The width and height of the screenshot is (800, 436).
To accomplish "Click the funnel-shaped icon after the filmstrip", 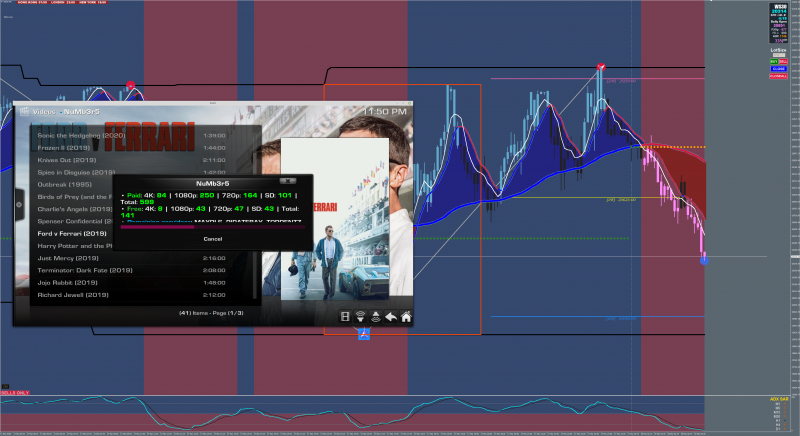I will (x=360, y=317).
